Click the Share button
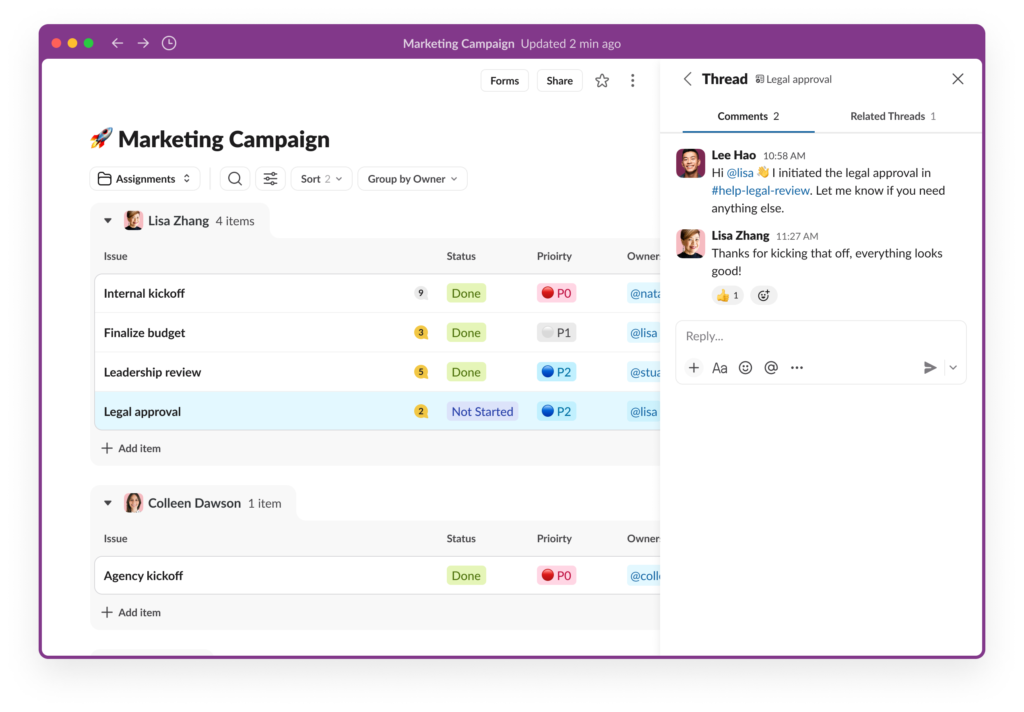Viewport: 1024px width, 712px height. 559,81
